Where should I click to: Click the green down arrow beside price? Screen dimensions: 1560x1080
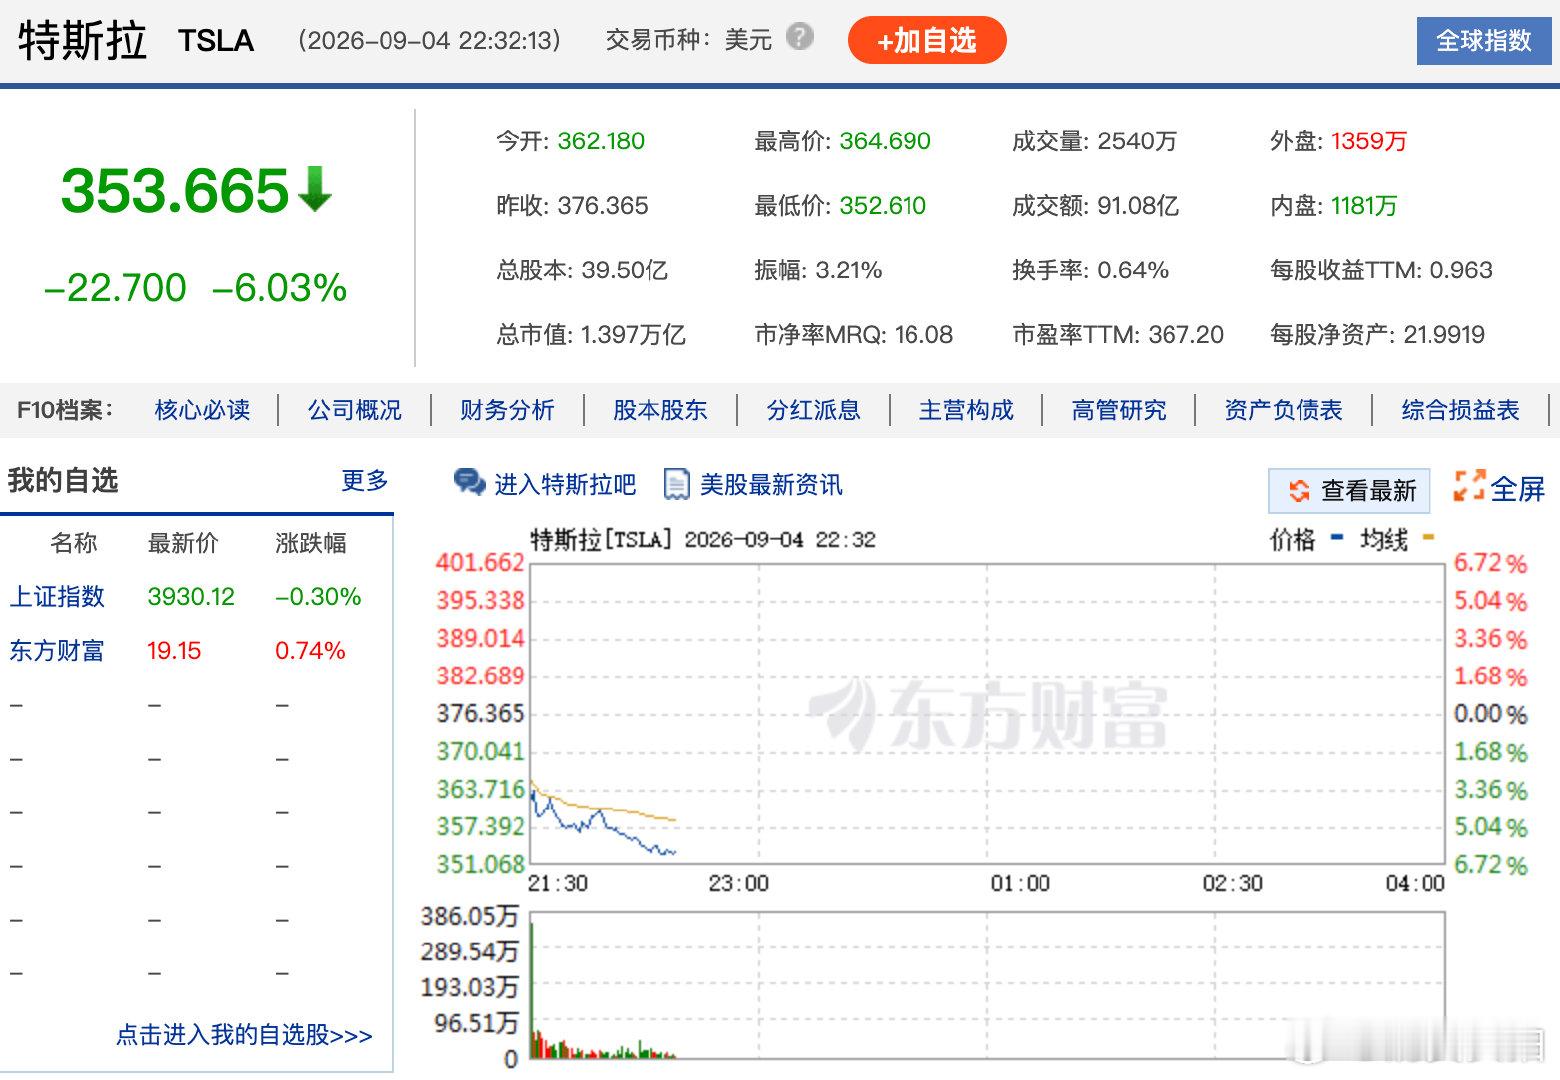coord(314,189)
